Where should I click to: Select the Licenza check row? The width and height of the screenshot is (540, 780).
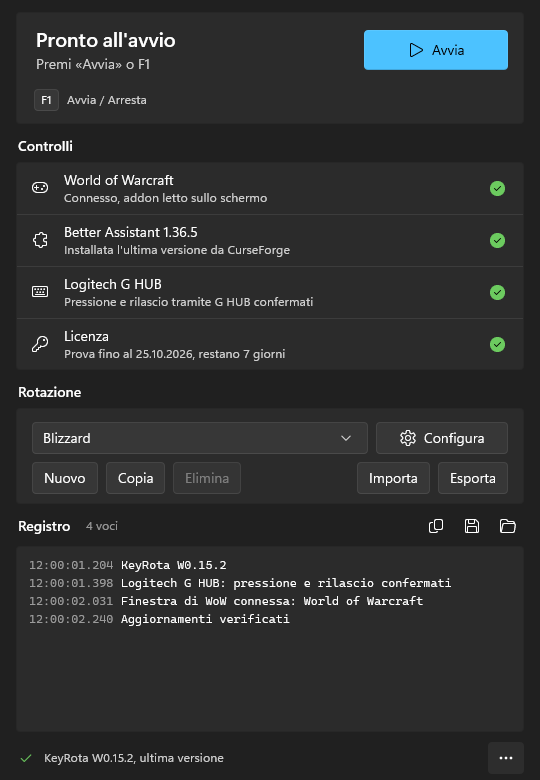click(x=270, y=344)
